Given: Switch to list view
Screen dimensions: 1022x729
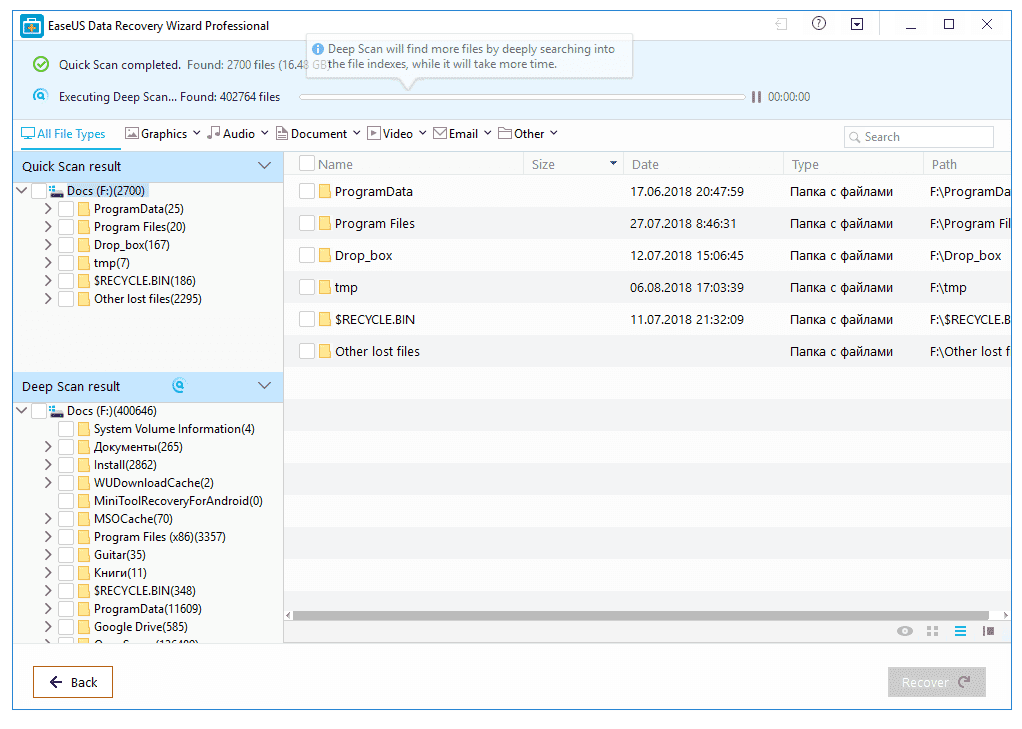Looking at the screenshot, I should coord(961,631).
